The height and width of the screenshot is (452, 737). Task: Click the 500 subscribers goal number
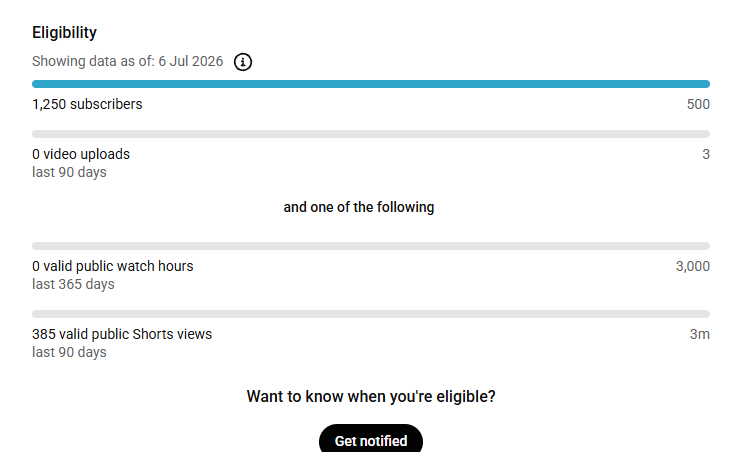pos(698,104)
